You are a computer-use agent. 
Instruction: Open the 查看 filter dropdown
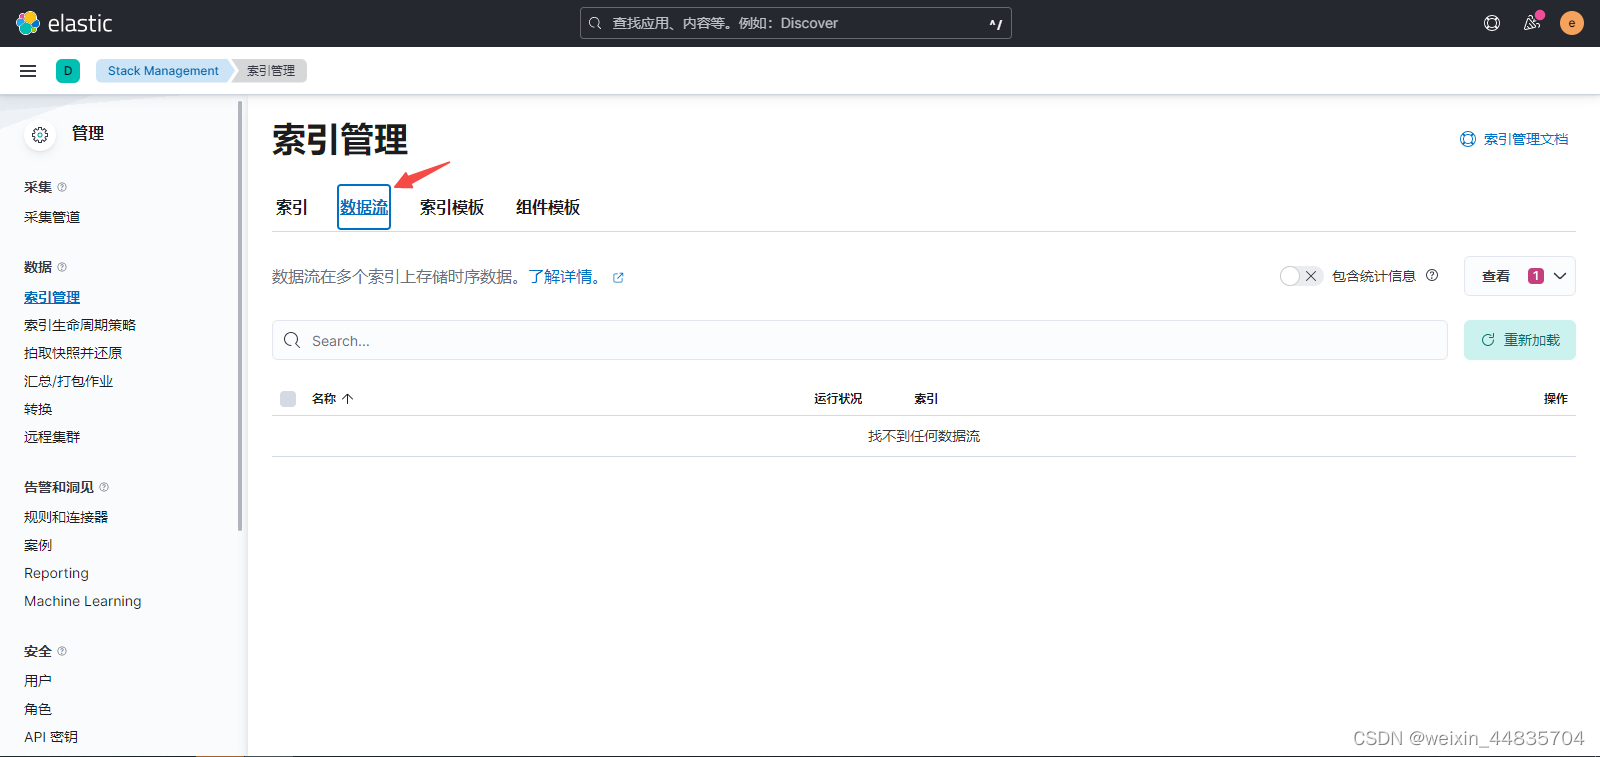1519,276
